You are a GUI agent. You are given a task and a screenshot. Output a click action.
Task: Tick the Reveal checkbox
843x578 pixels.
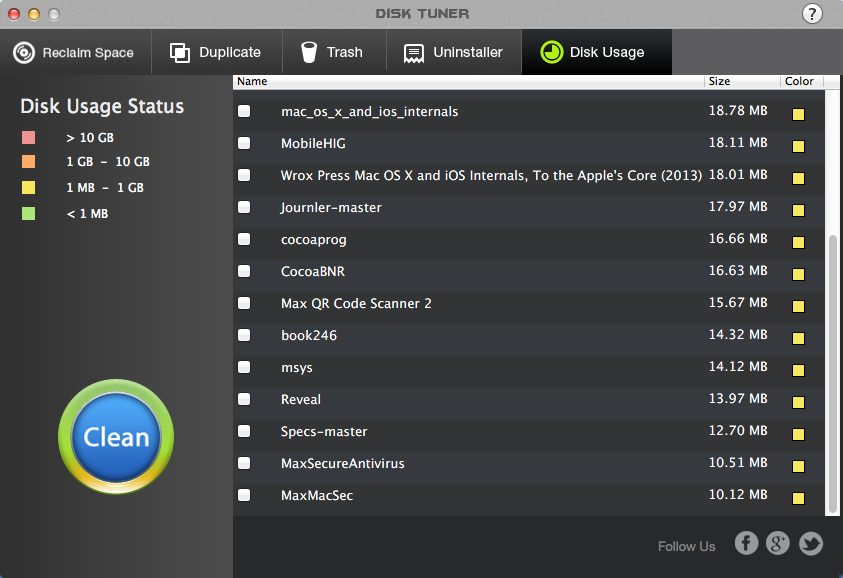coord(244,399)
